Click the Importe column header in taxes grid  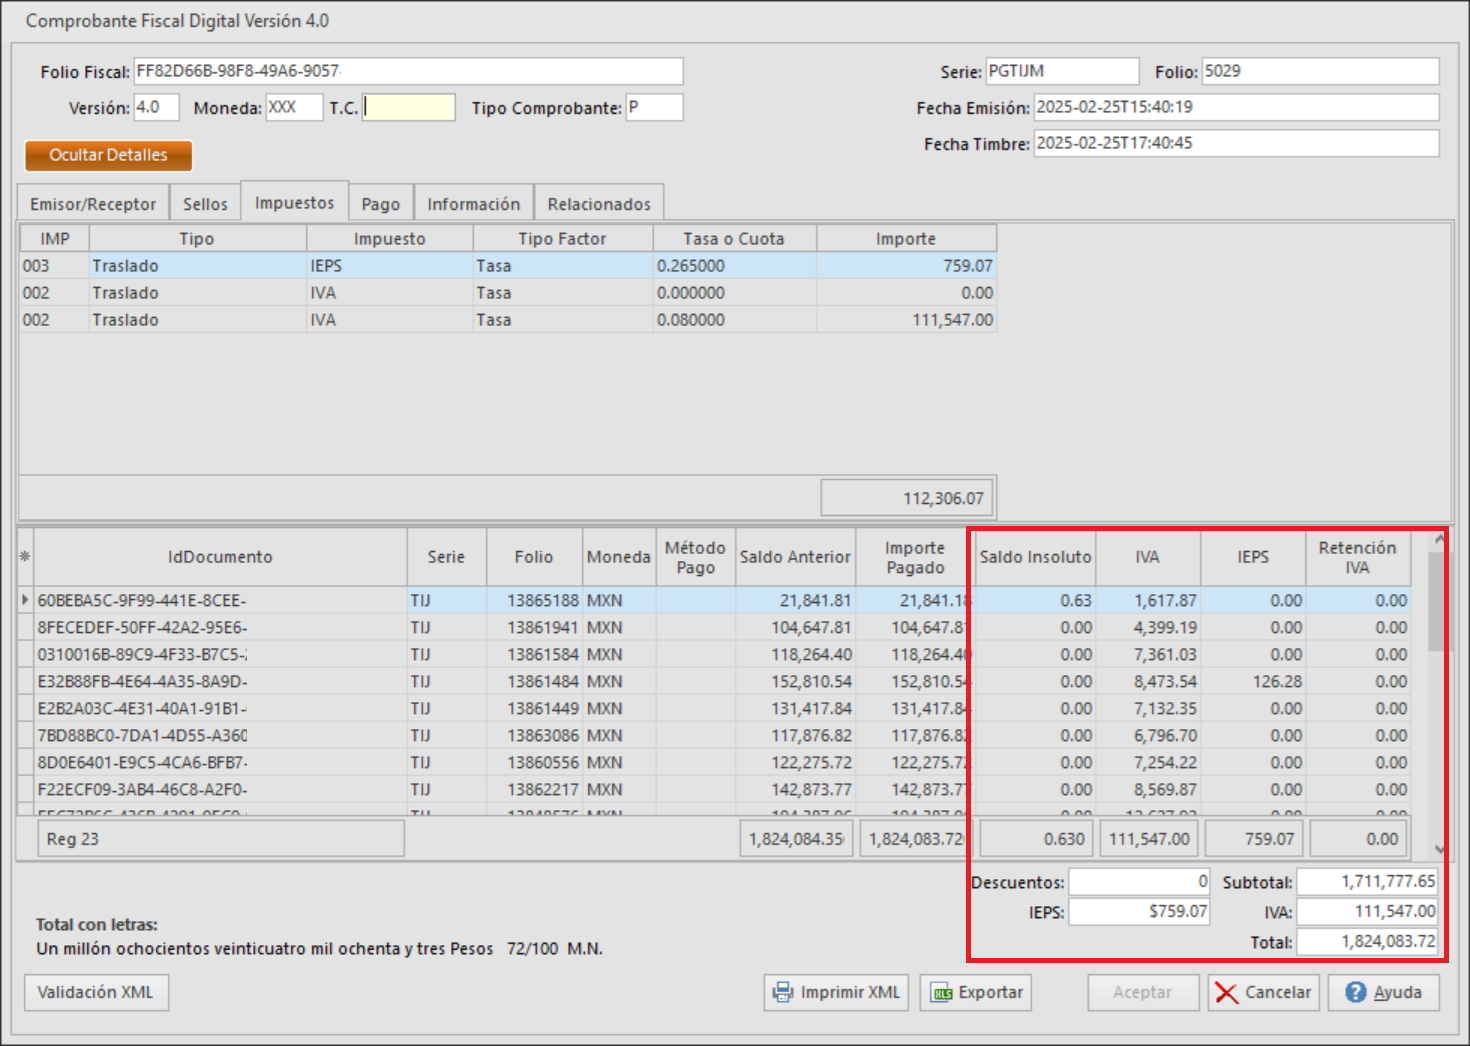(x=906, y=238)
